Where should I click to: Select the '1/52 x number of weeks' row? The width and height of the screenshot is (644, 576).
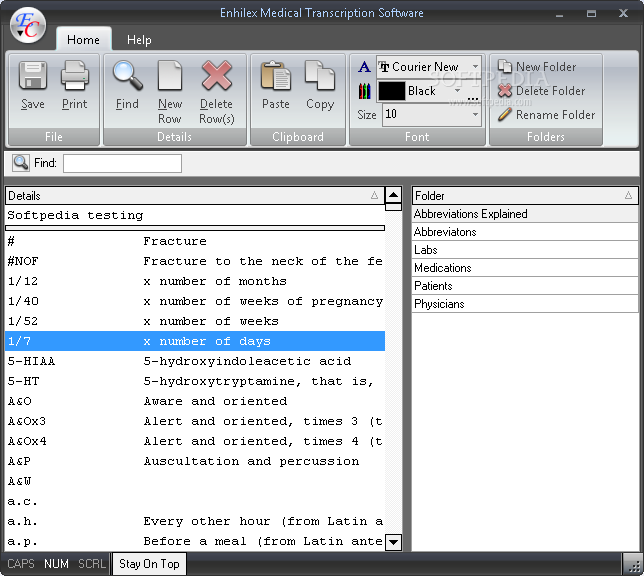pyautogui.click(x=195, y=321)
